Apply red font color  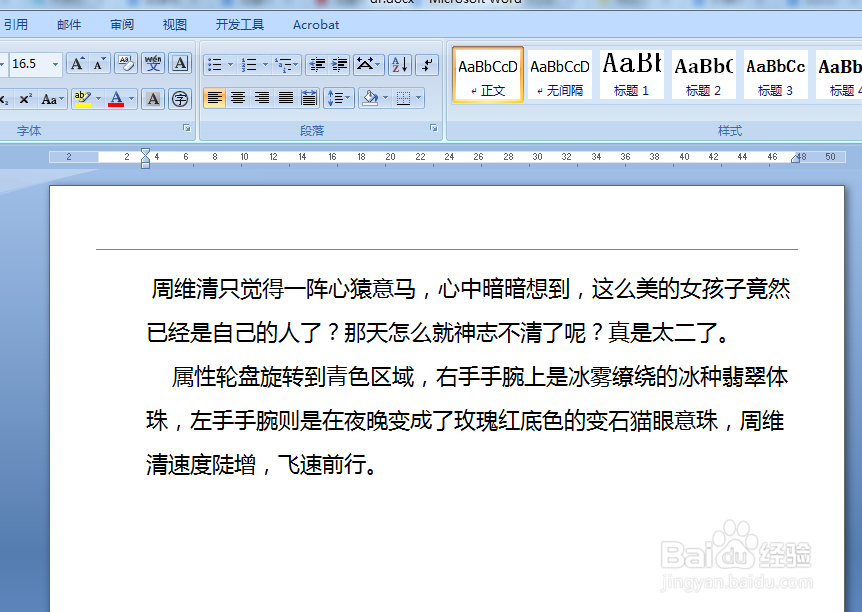coord(116,99)
